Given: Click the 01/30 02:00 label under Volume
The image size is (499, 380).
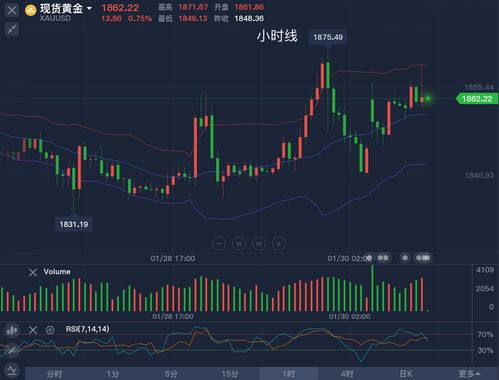Looking at the screenshot, I should point(349,316).
